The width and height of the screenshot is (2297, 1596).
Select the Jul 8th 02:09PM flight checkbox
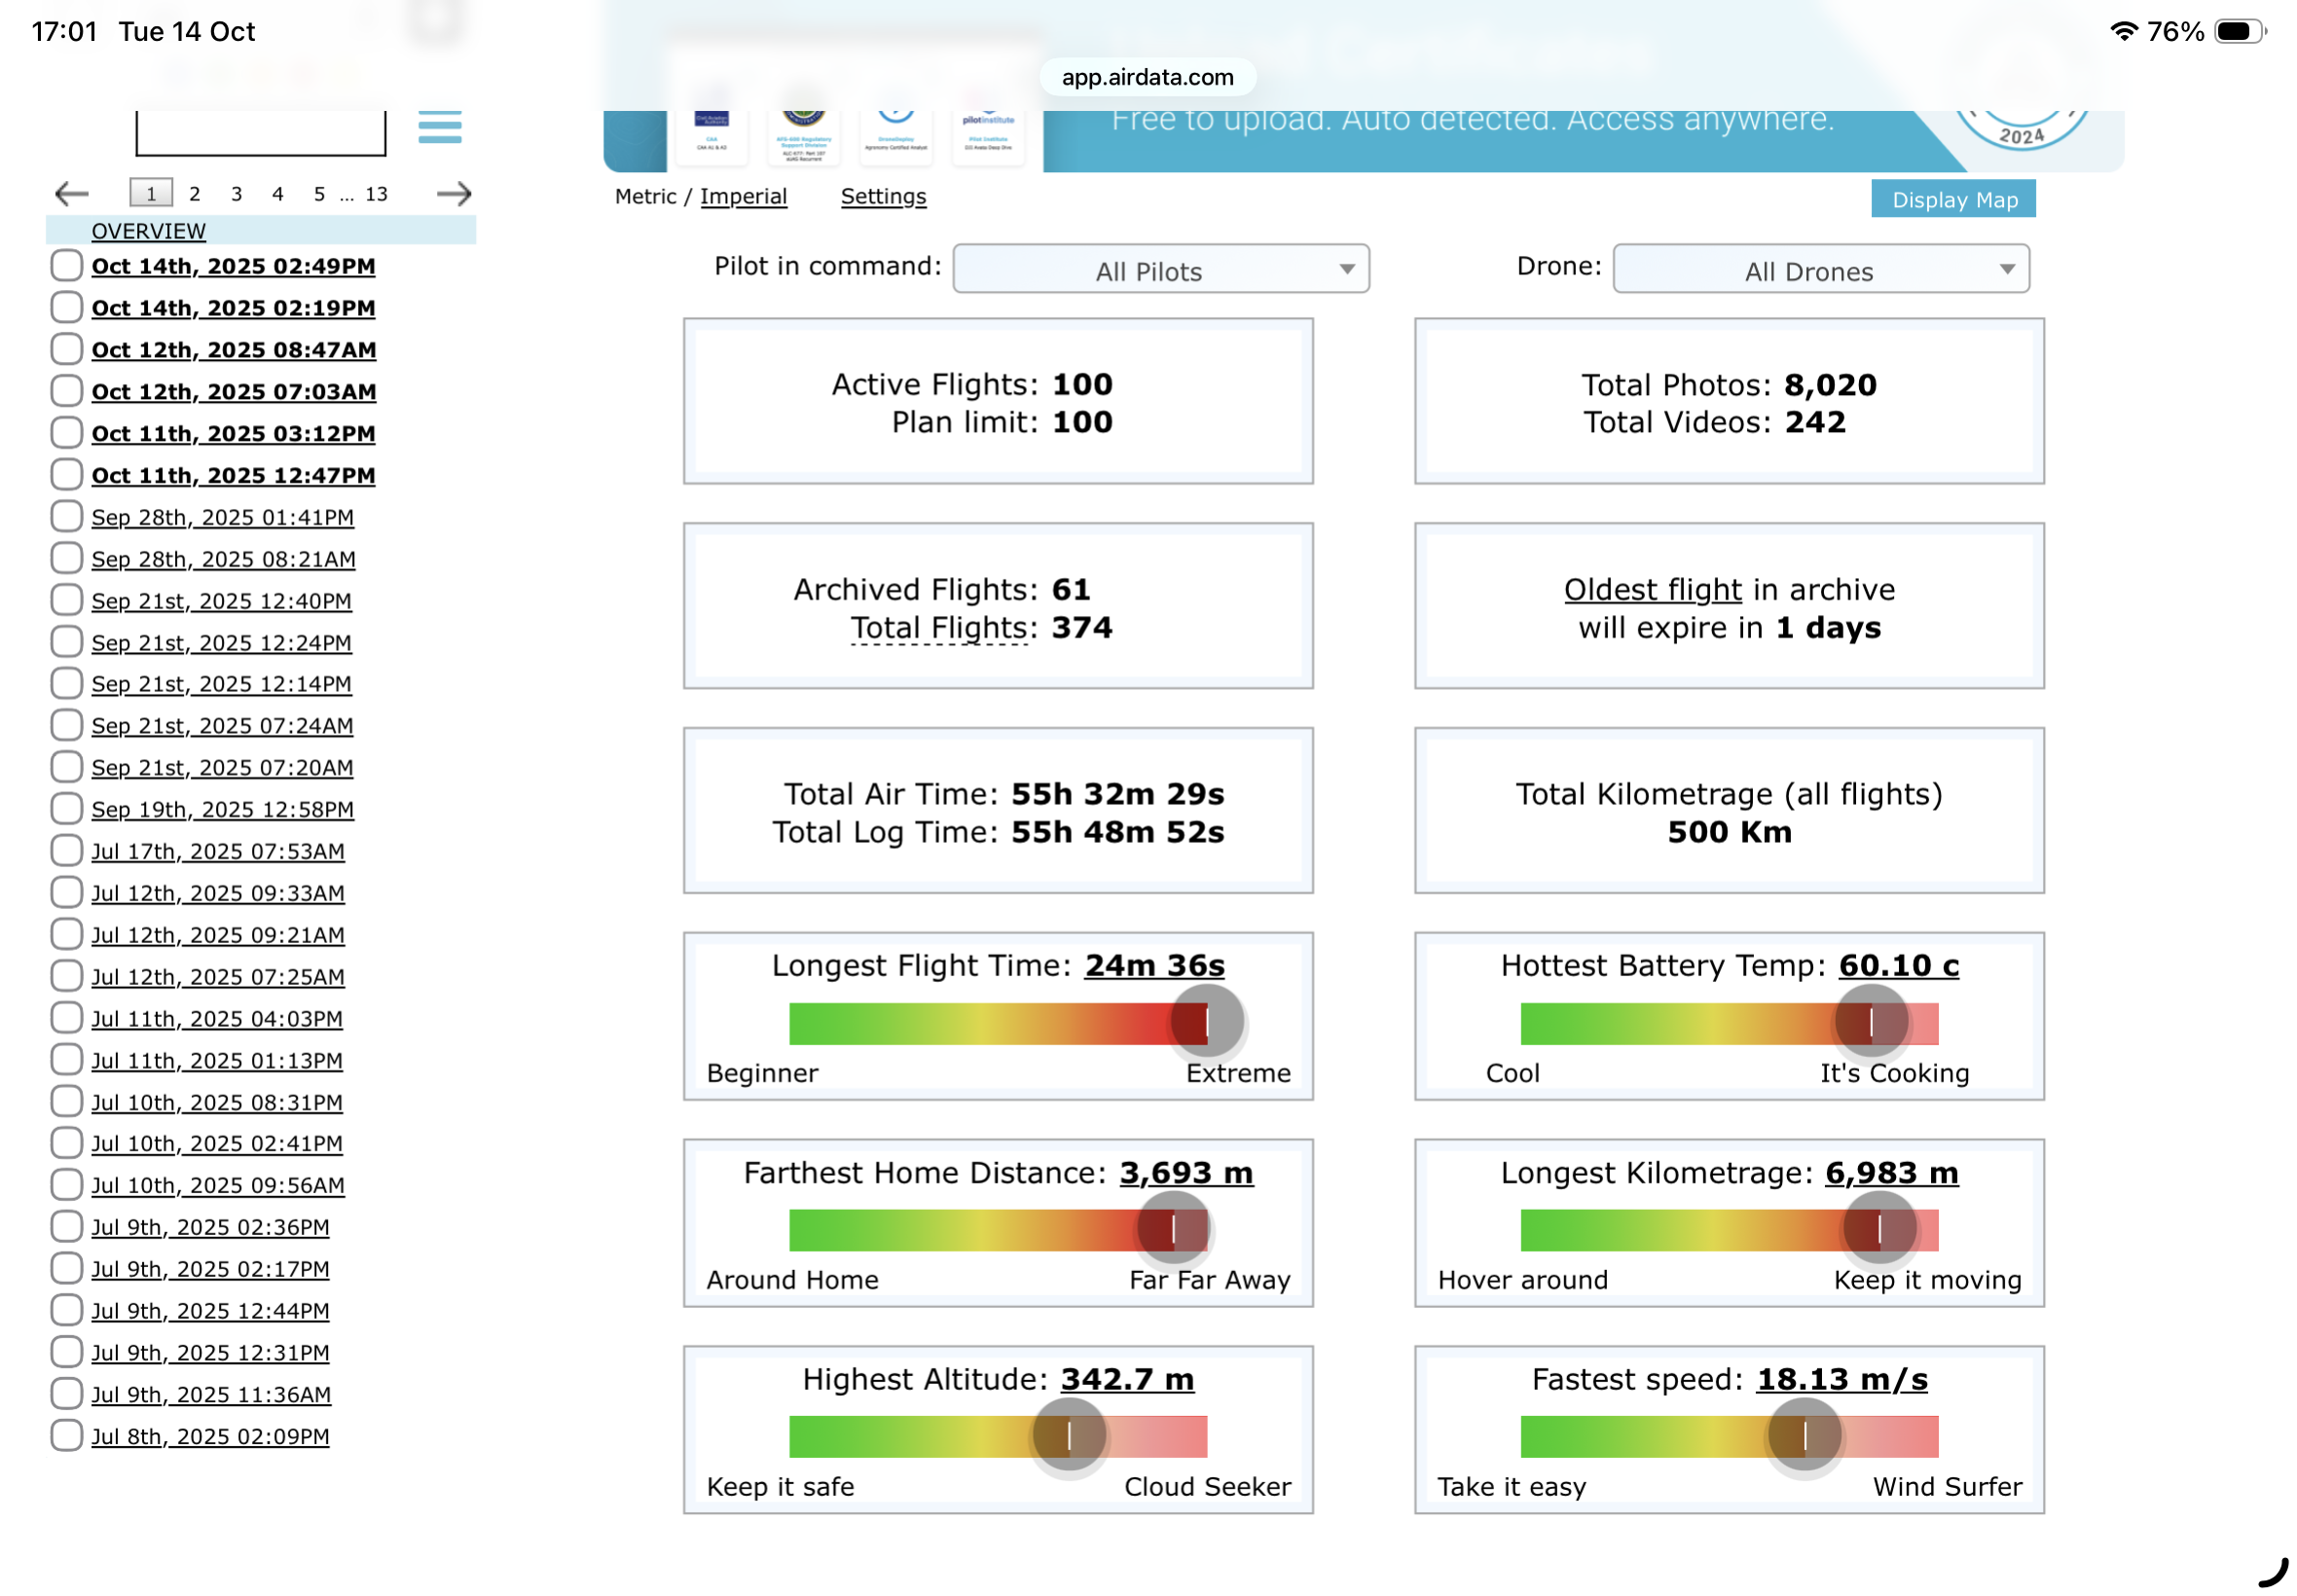(66, 1436)
